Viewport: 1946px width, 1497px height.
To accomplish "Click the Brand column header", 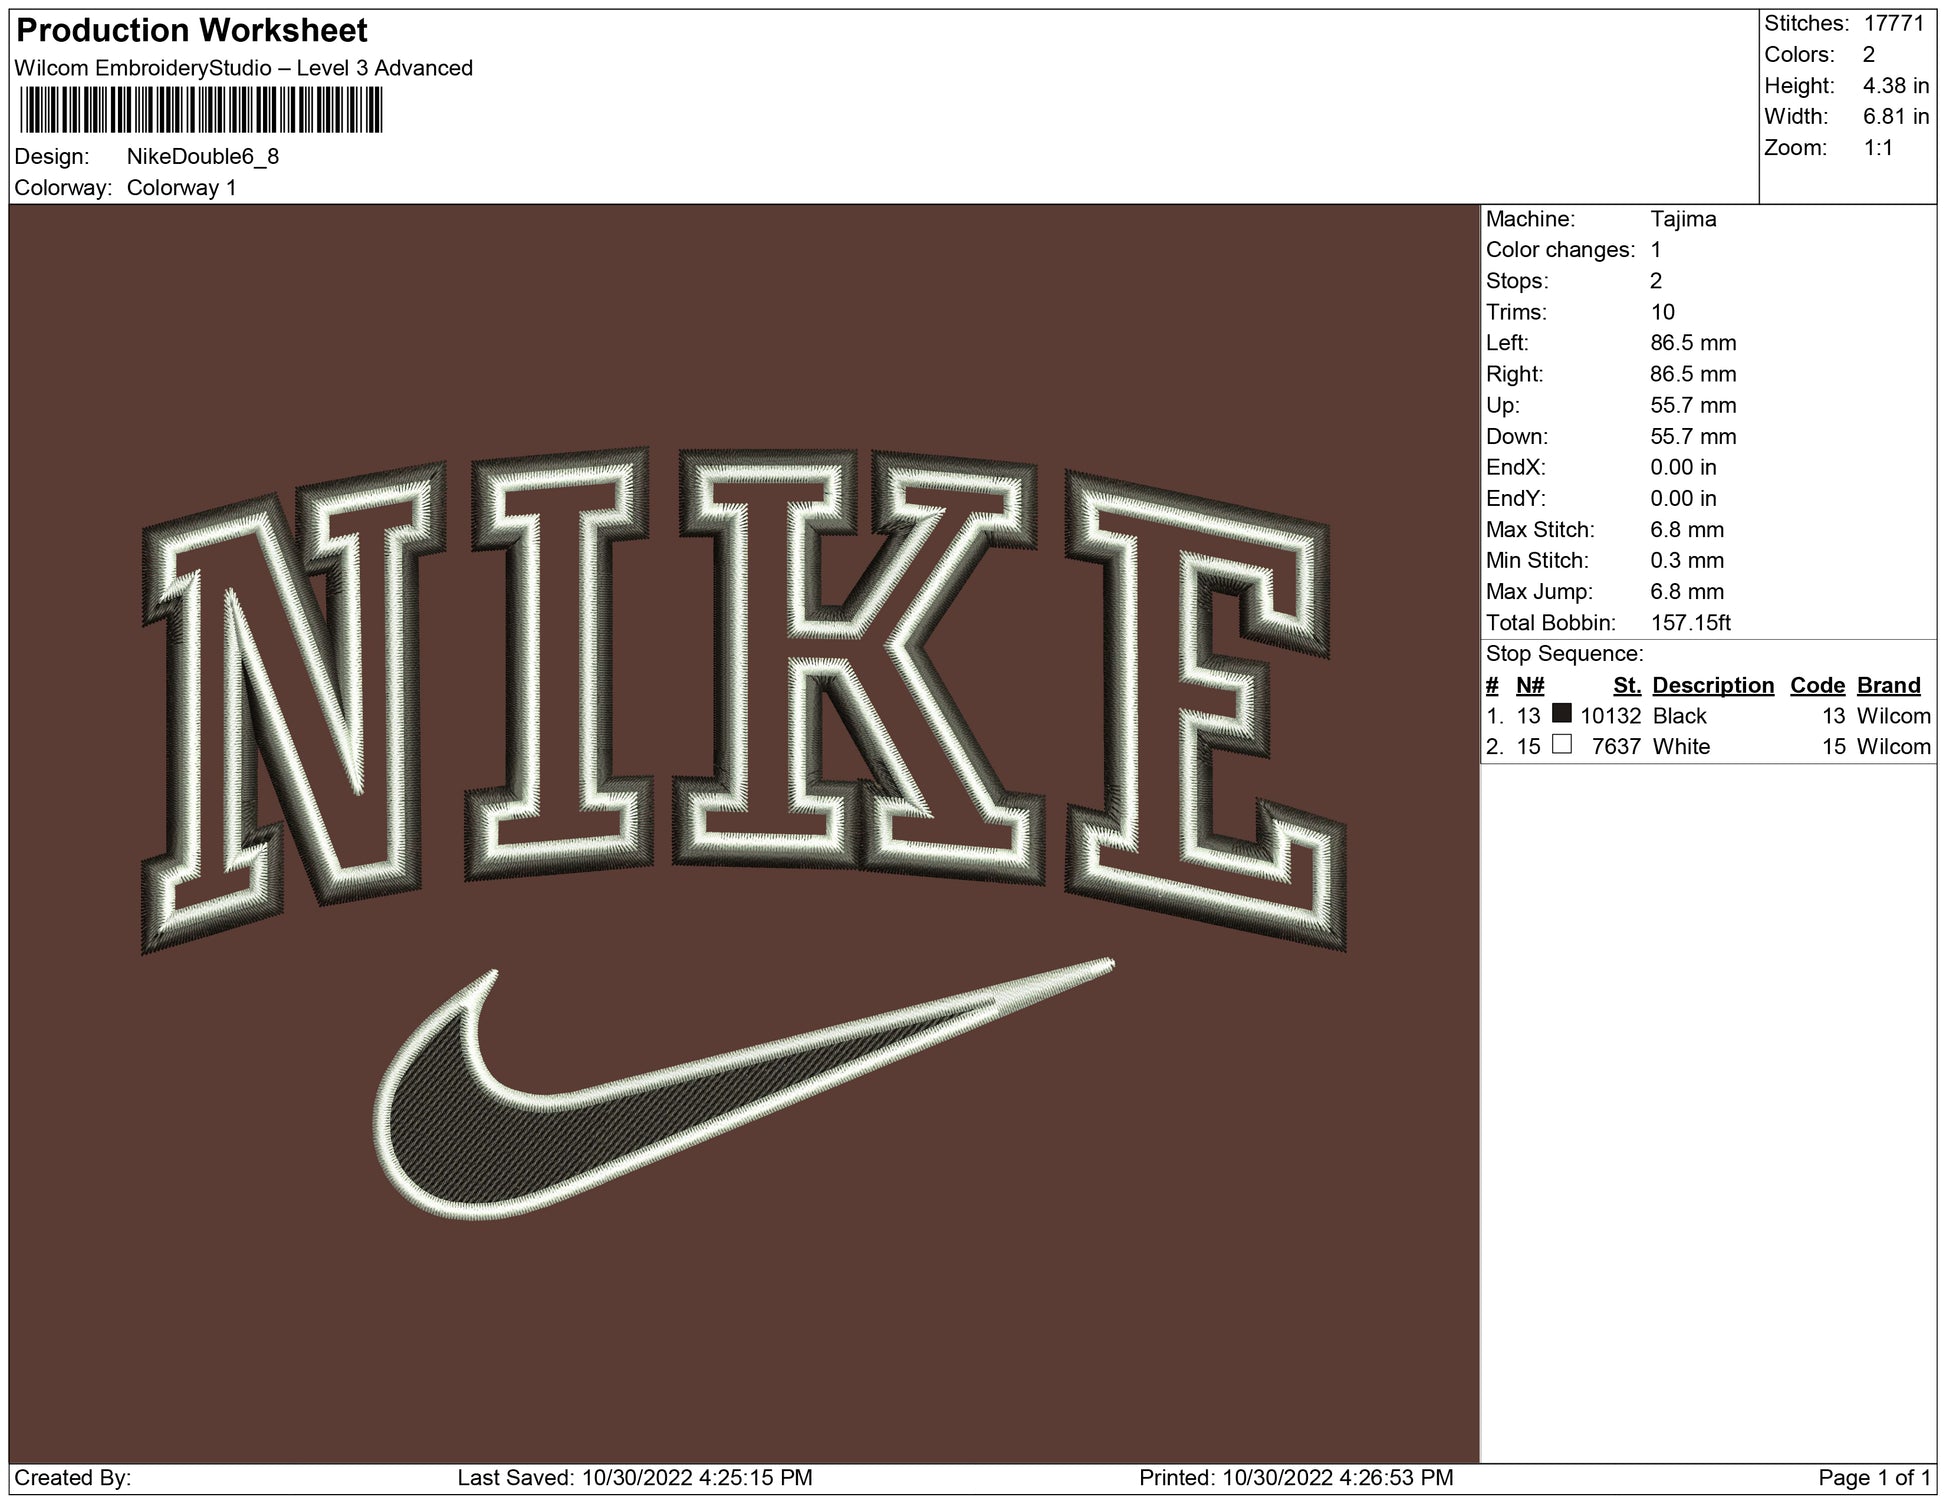I will coord(1888,685).
